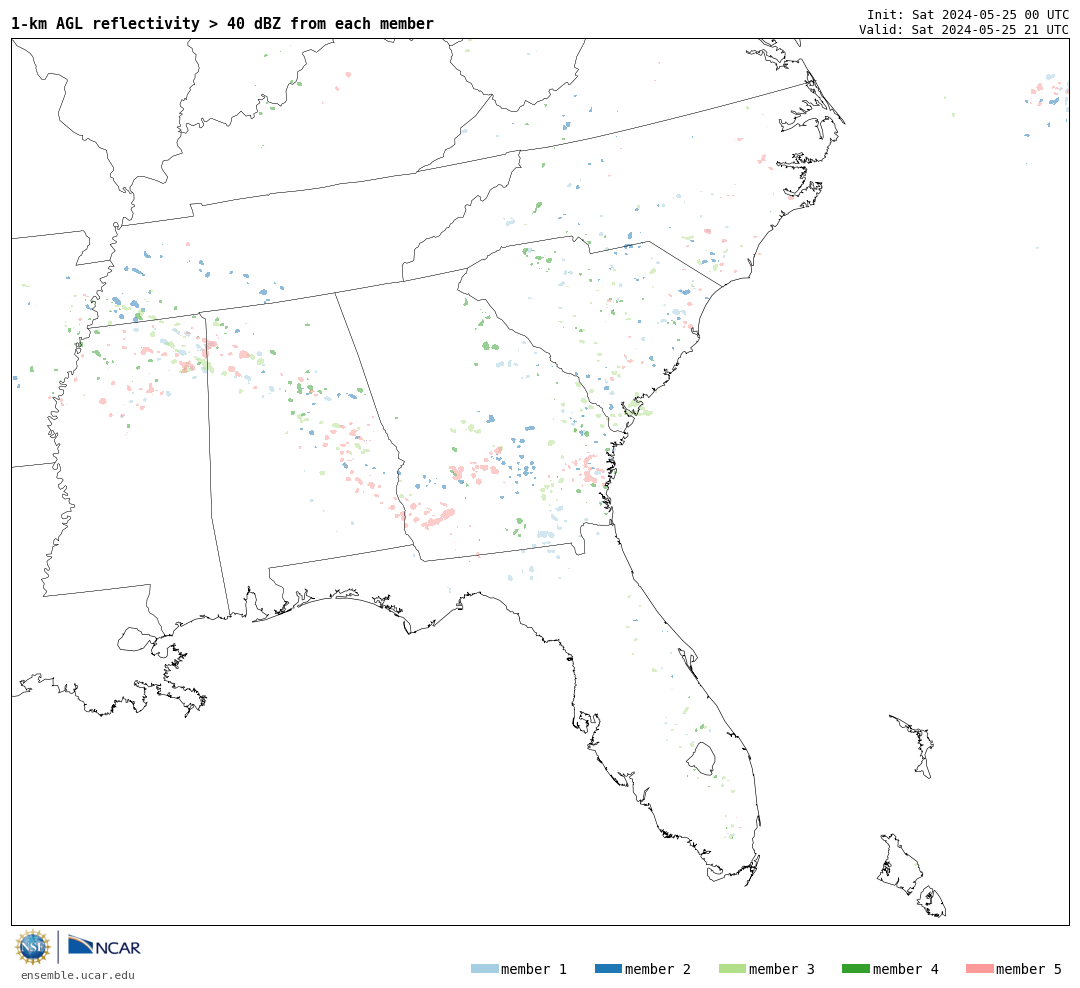Click the 'member 5' legend label

[x=1029, y=969]
